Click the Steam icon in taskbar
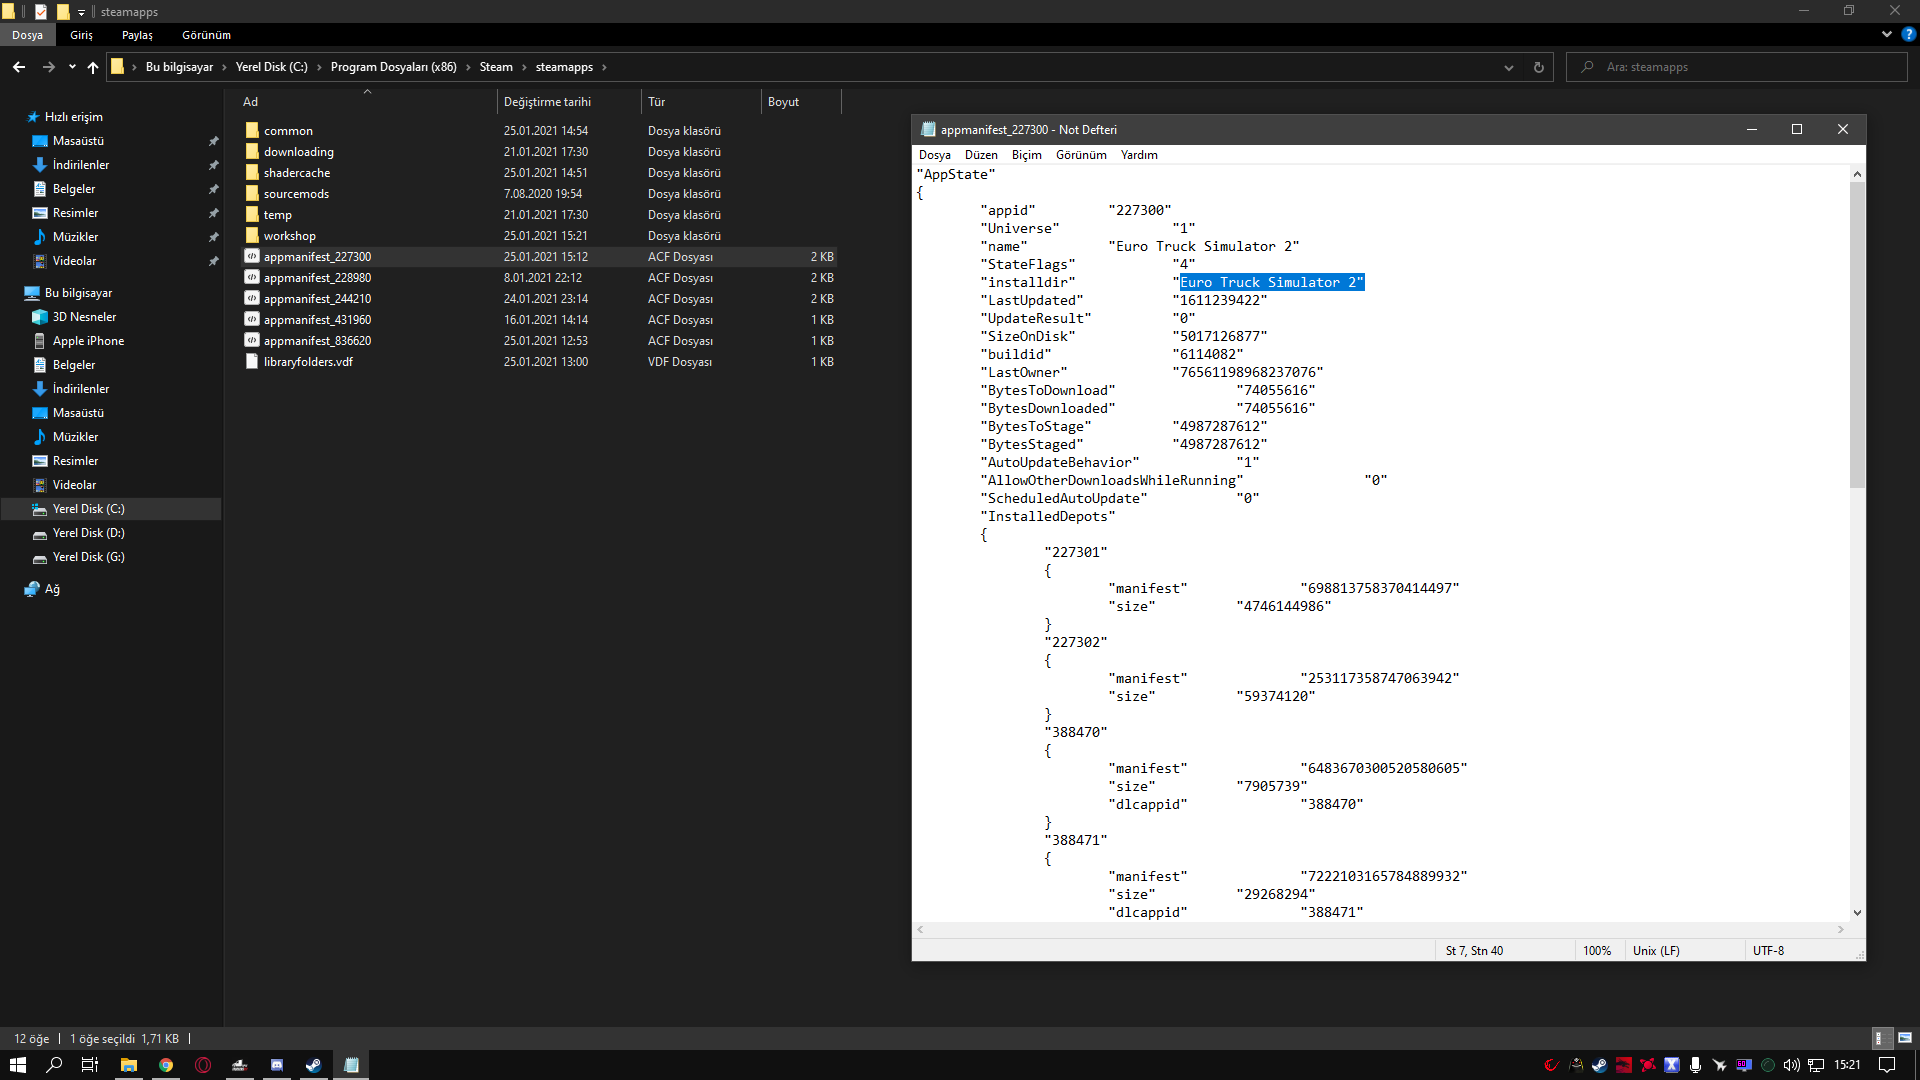This screenshot has height=1080, width=1920. click(x=313, y=1065)
